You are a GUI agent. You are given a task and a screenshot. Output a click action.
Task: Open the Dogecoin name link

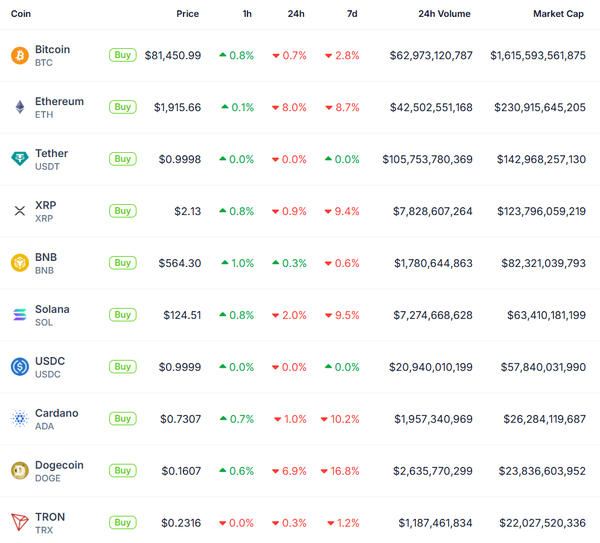point(59,465)
